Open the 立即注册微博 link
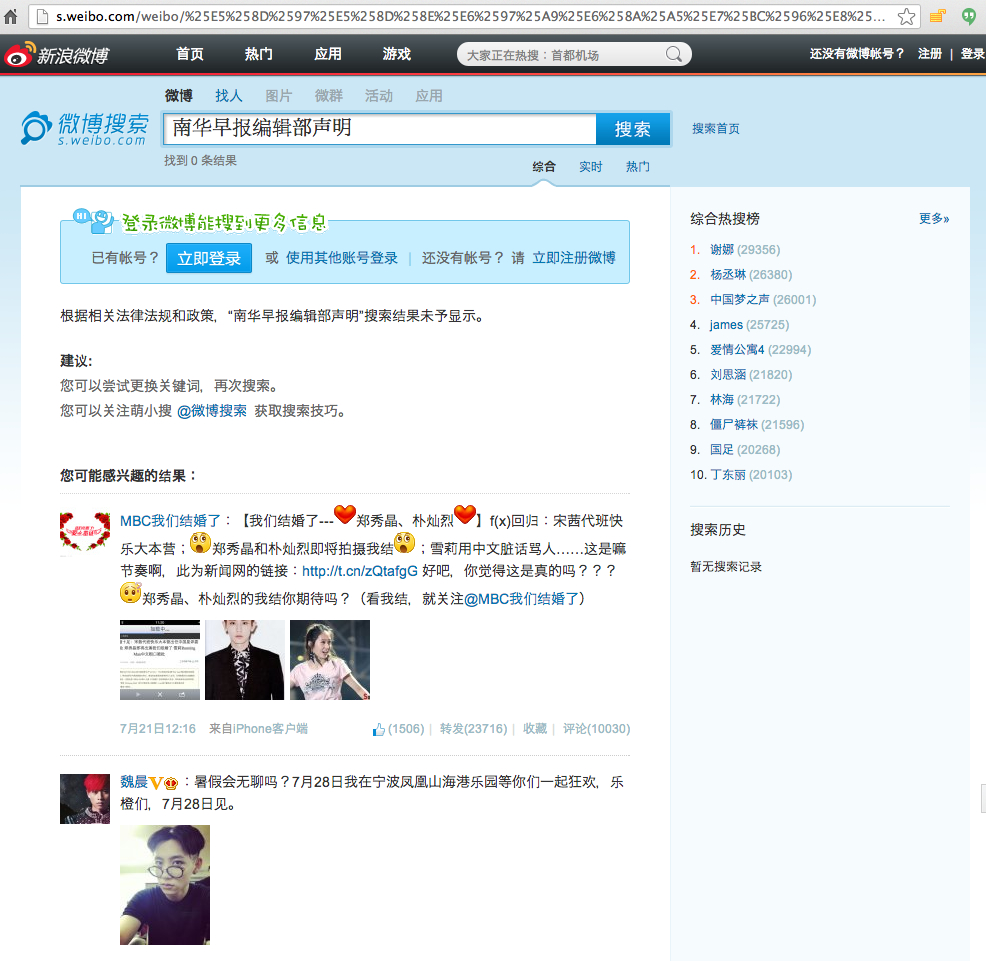This screenshot has height=961, width=986. coord(573,258)
